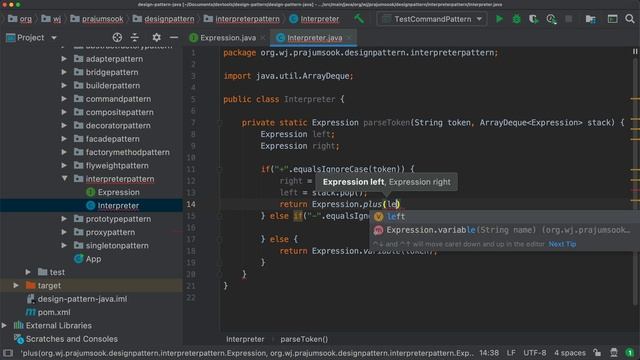Expand the commandpattern folder
This screenshot has height=360, width=640.
coord(64,99)
